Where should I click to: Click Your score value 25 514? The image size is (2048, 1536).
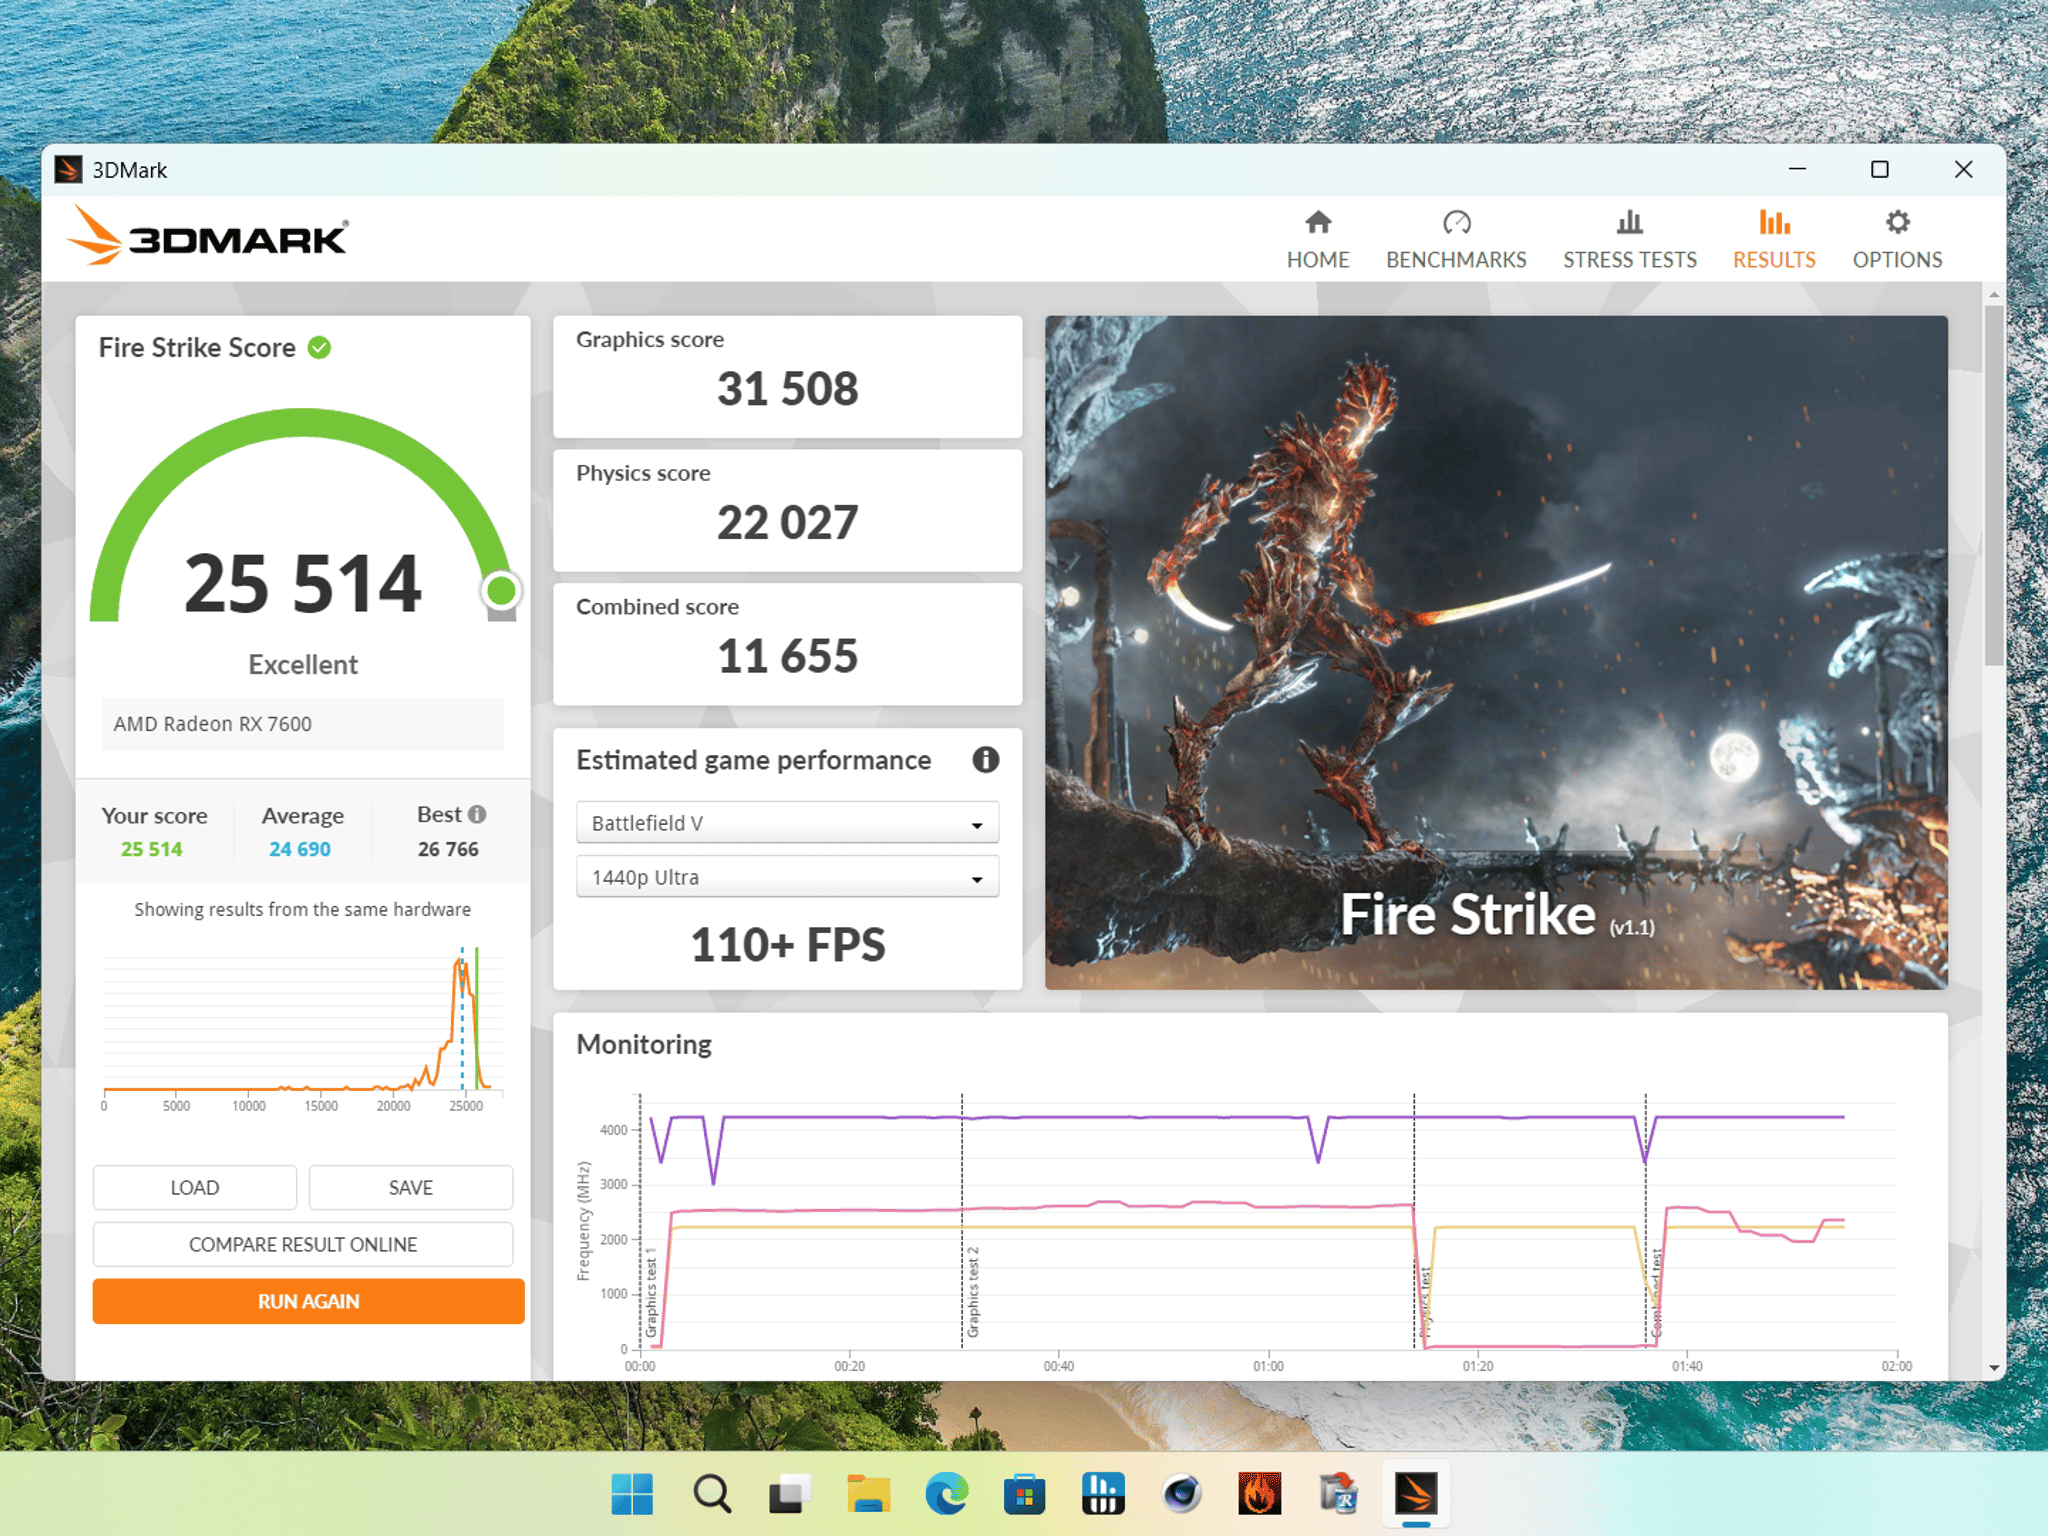(x=152, y=849)
